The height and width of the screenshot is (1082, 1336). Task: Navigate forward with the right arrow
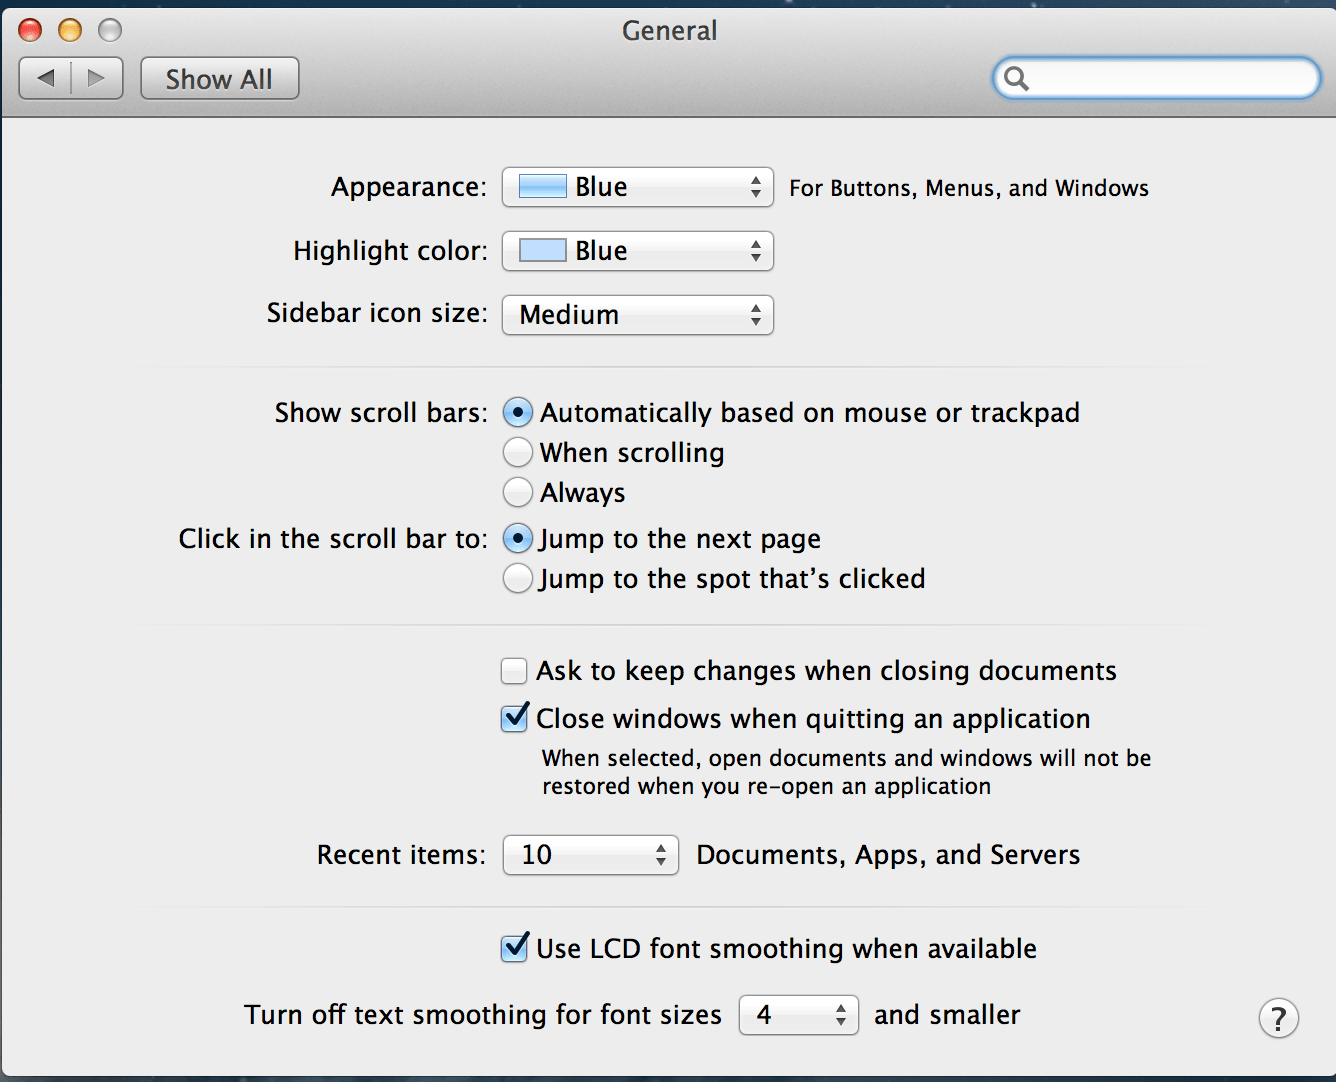pos(96,77)
